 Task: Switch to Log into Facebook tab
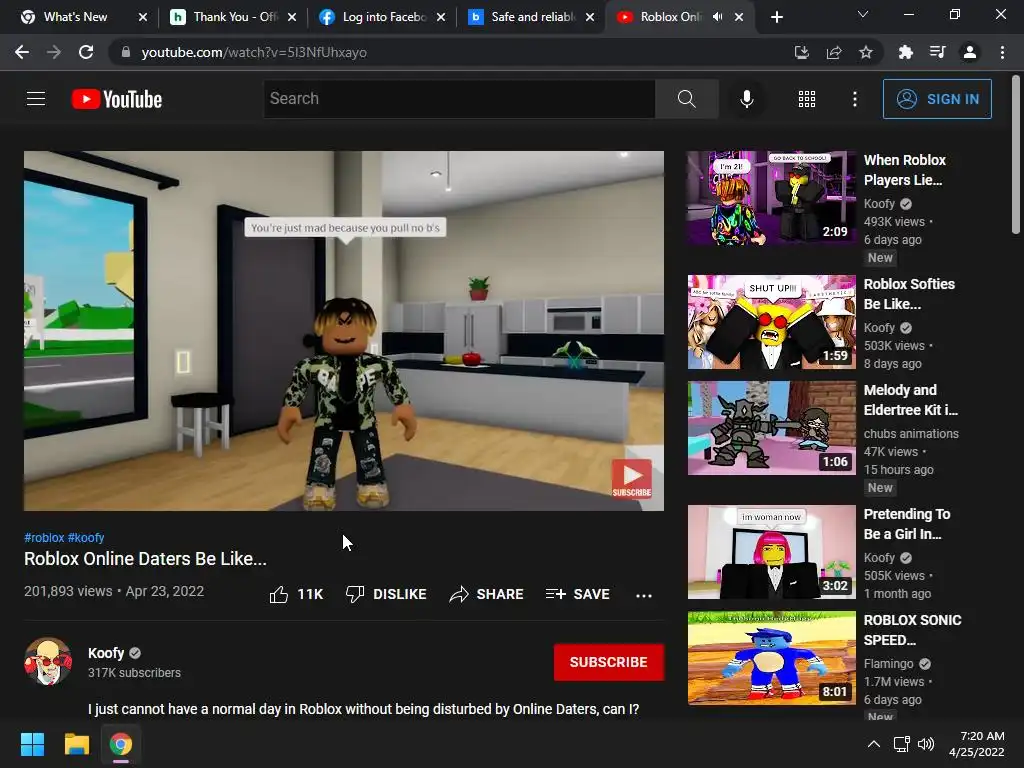coord(374,17)
